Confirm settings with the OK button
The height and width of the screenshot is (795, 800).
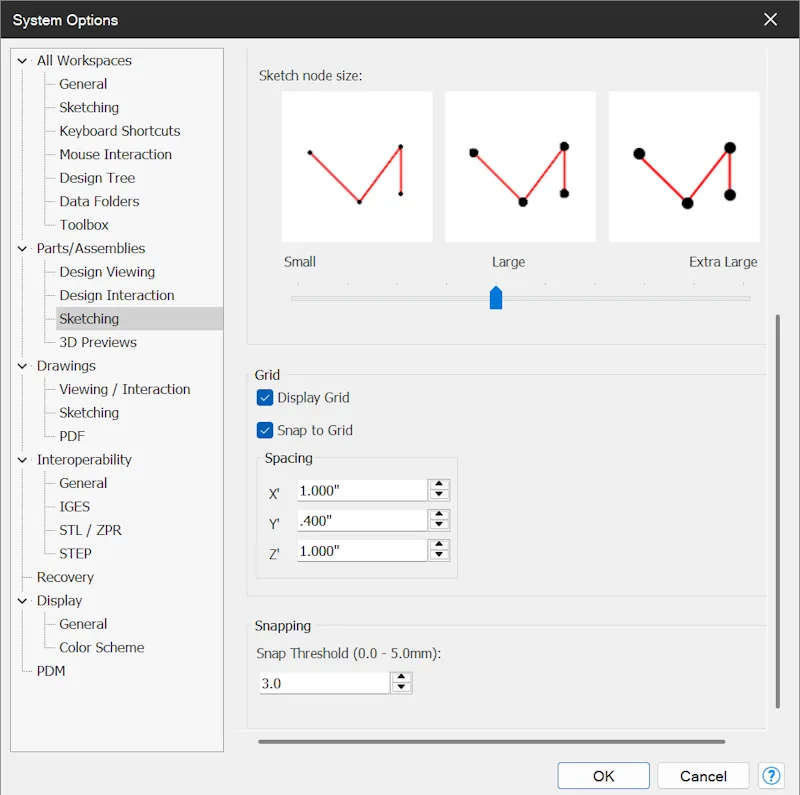(604, 776)
